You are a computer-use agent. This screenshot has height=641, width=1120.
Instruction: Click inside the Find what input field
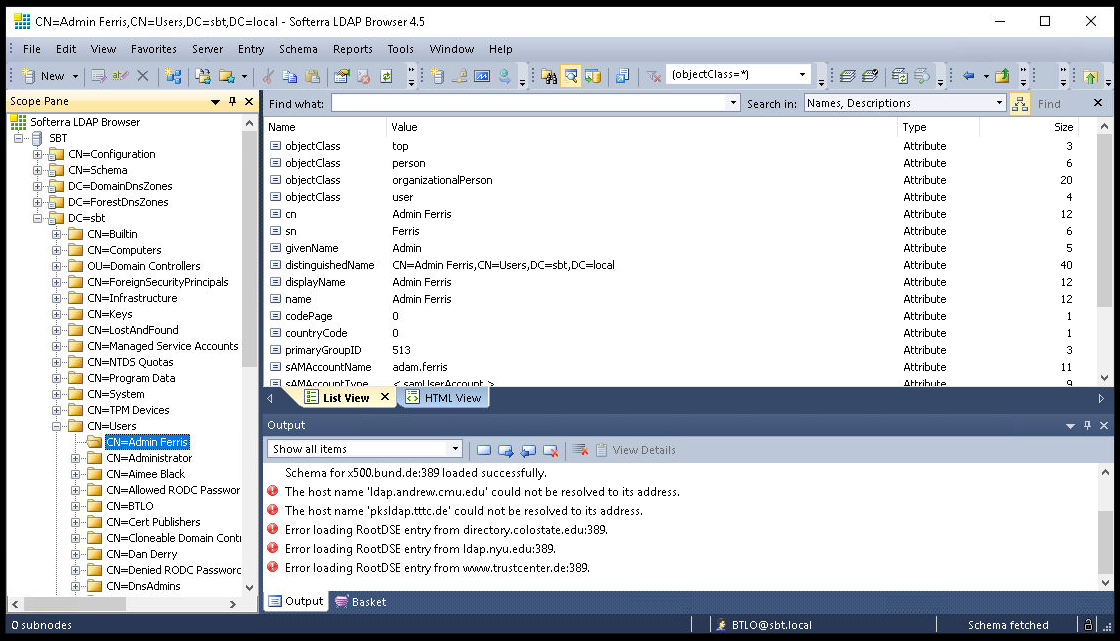tap(529, 104)
